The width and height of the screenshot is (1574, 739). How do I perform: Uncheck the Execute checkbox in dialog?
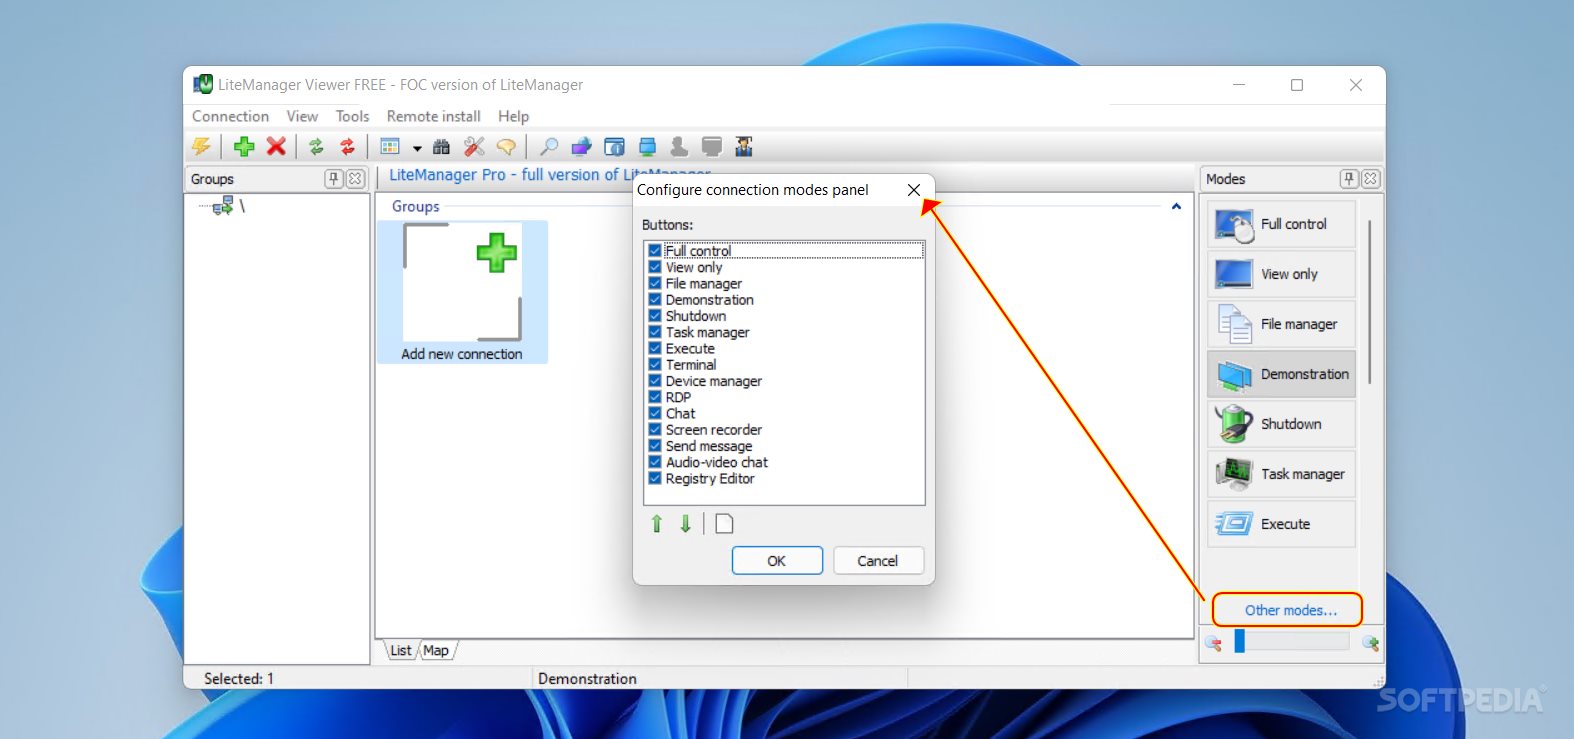click(x=655, y=349)
